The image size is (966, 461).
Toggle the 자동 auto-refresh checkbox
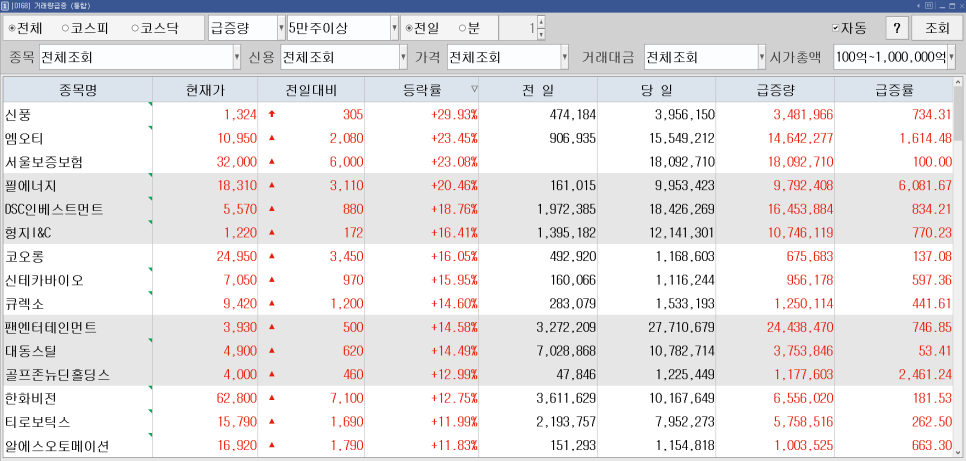coord(849,28)
